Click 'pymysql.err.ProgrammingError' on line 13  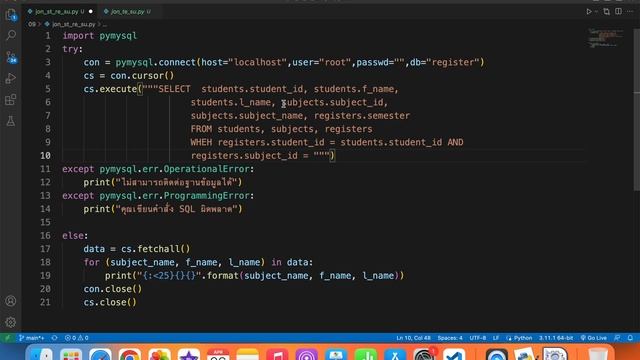(175, 196)
